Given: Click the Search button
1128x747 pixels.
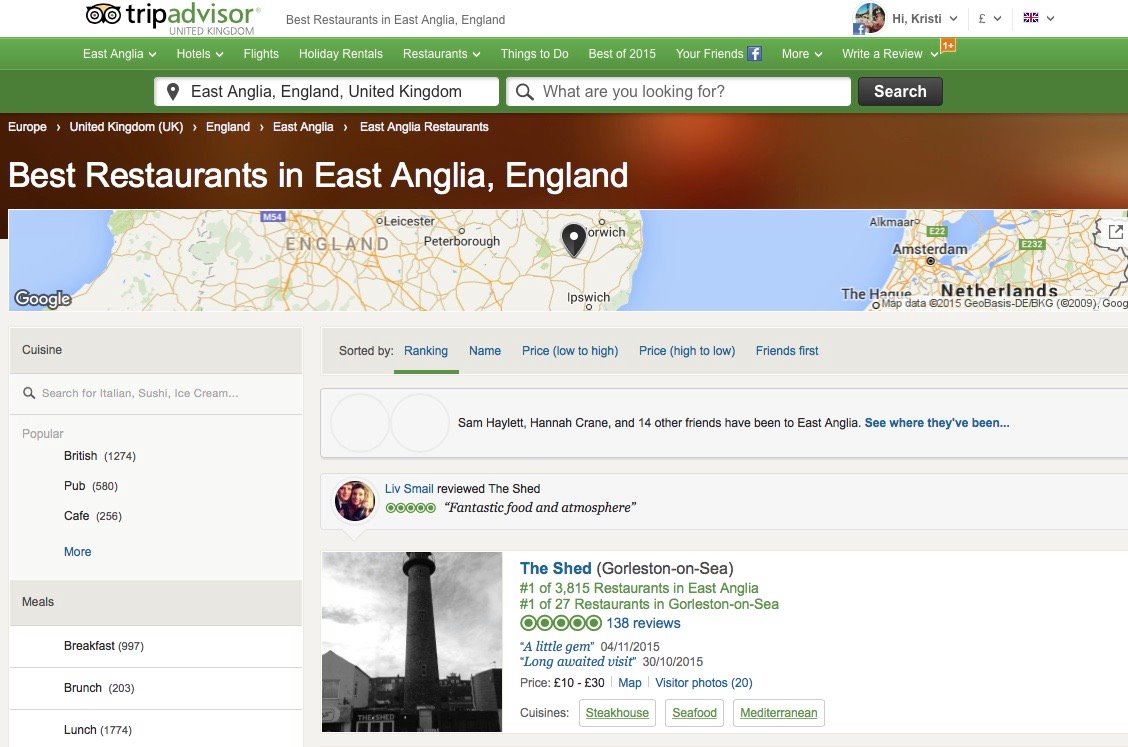Looking at the screenshot, I should [x=900, y=91].
